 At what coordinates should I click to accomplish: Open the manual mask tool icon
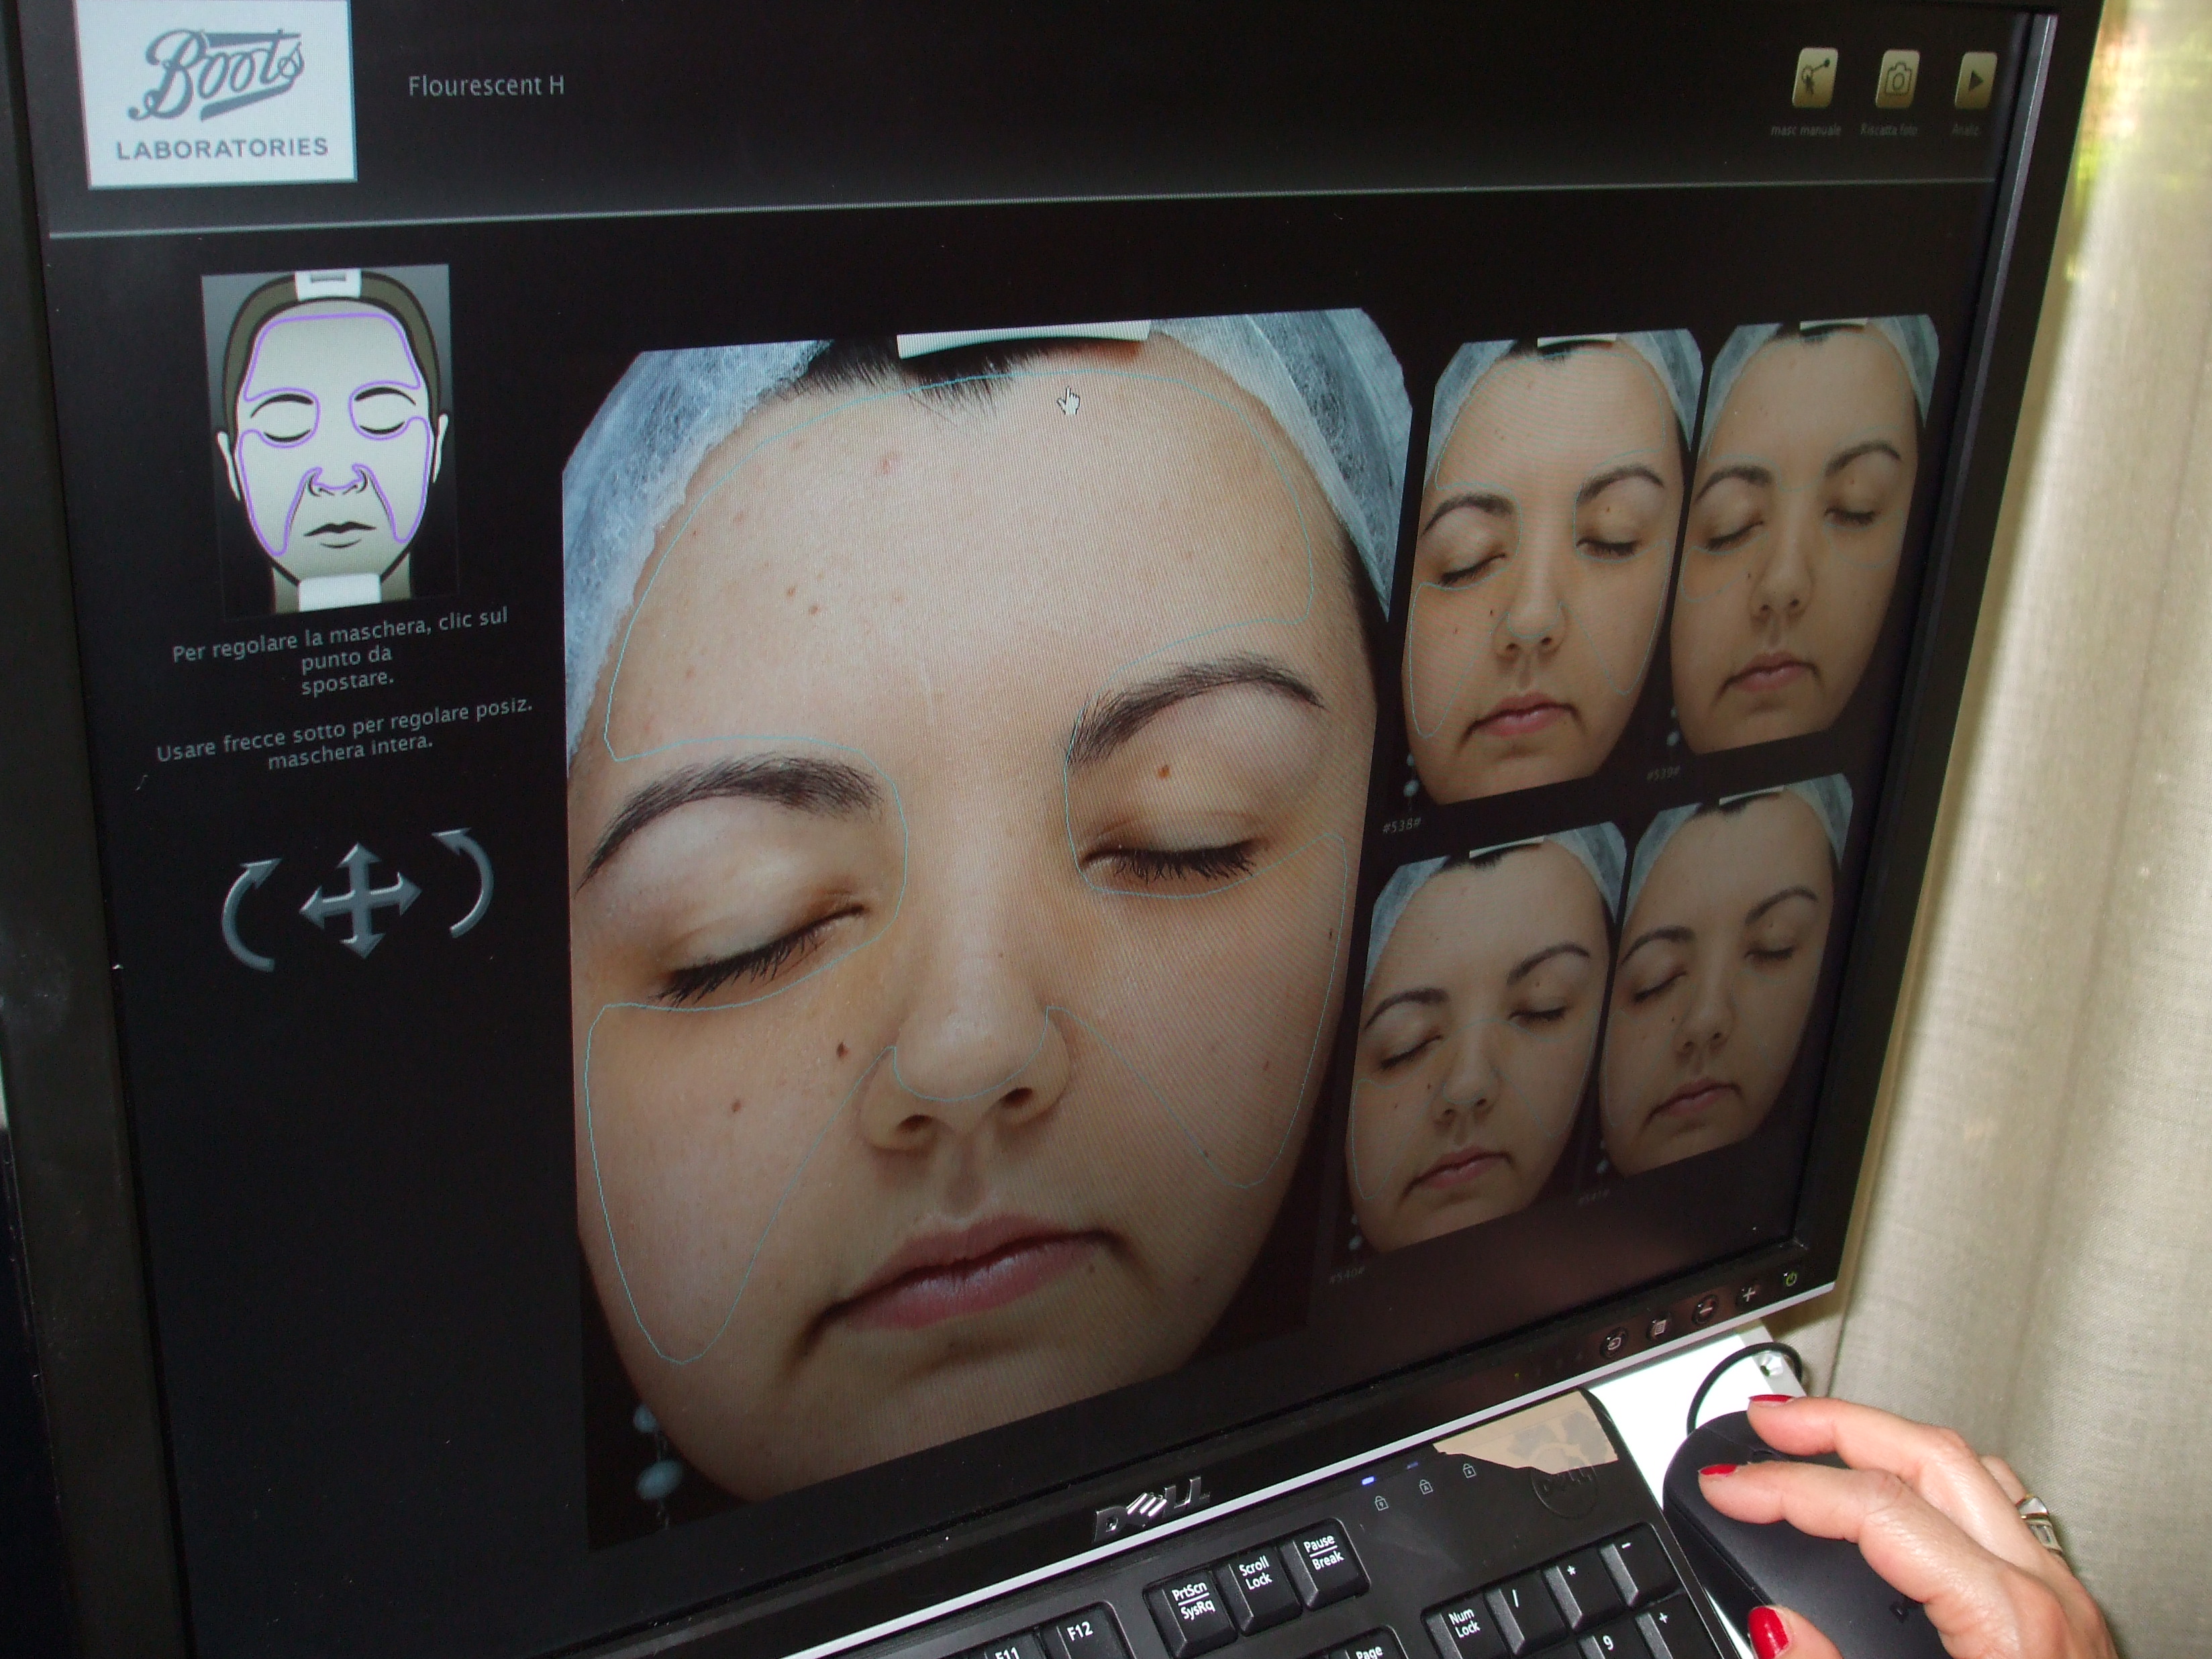(x=1813, y=79)
